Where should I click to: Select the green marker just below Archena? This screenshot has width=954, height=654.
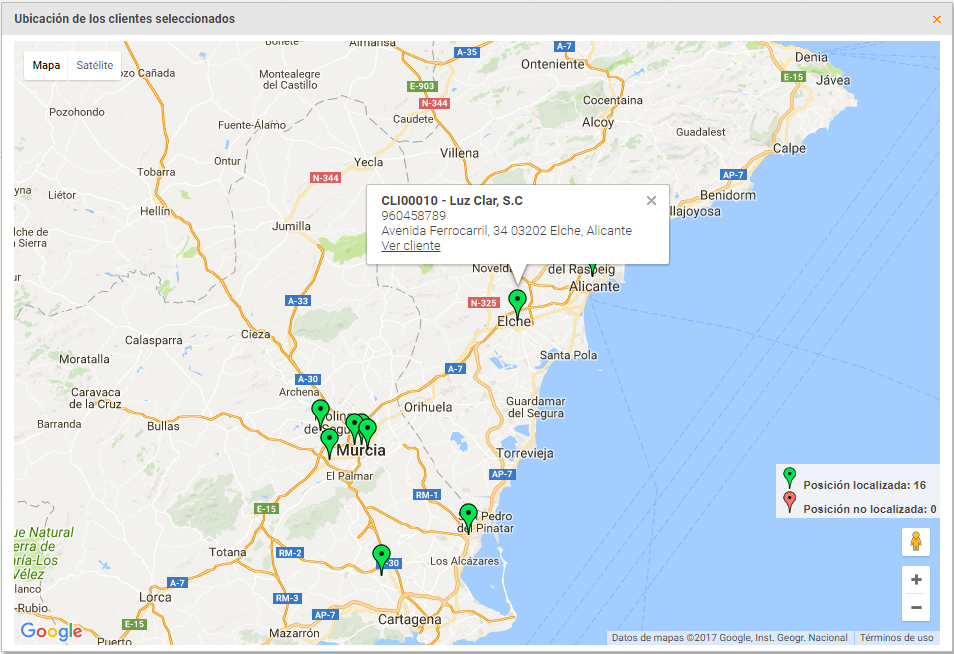320,410
